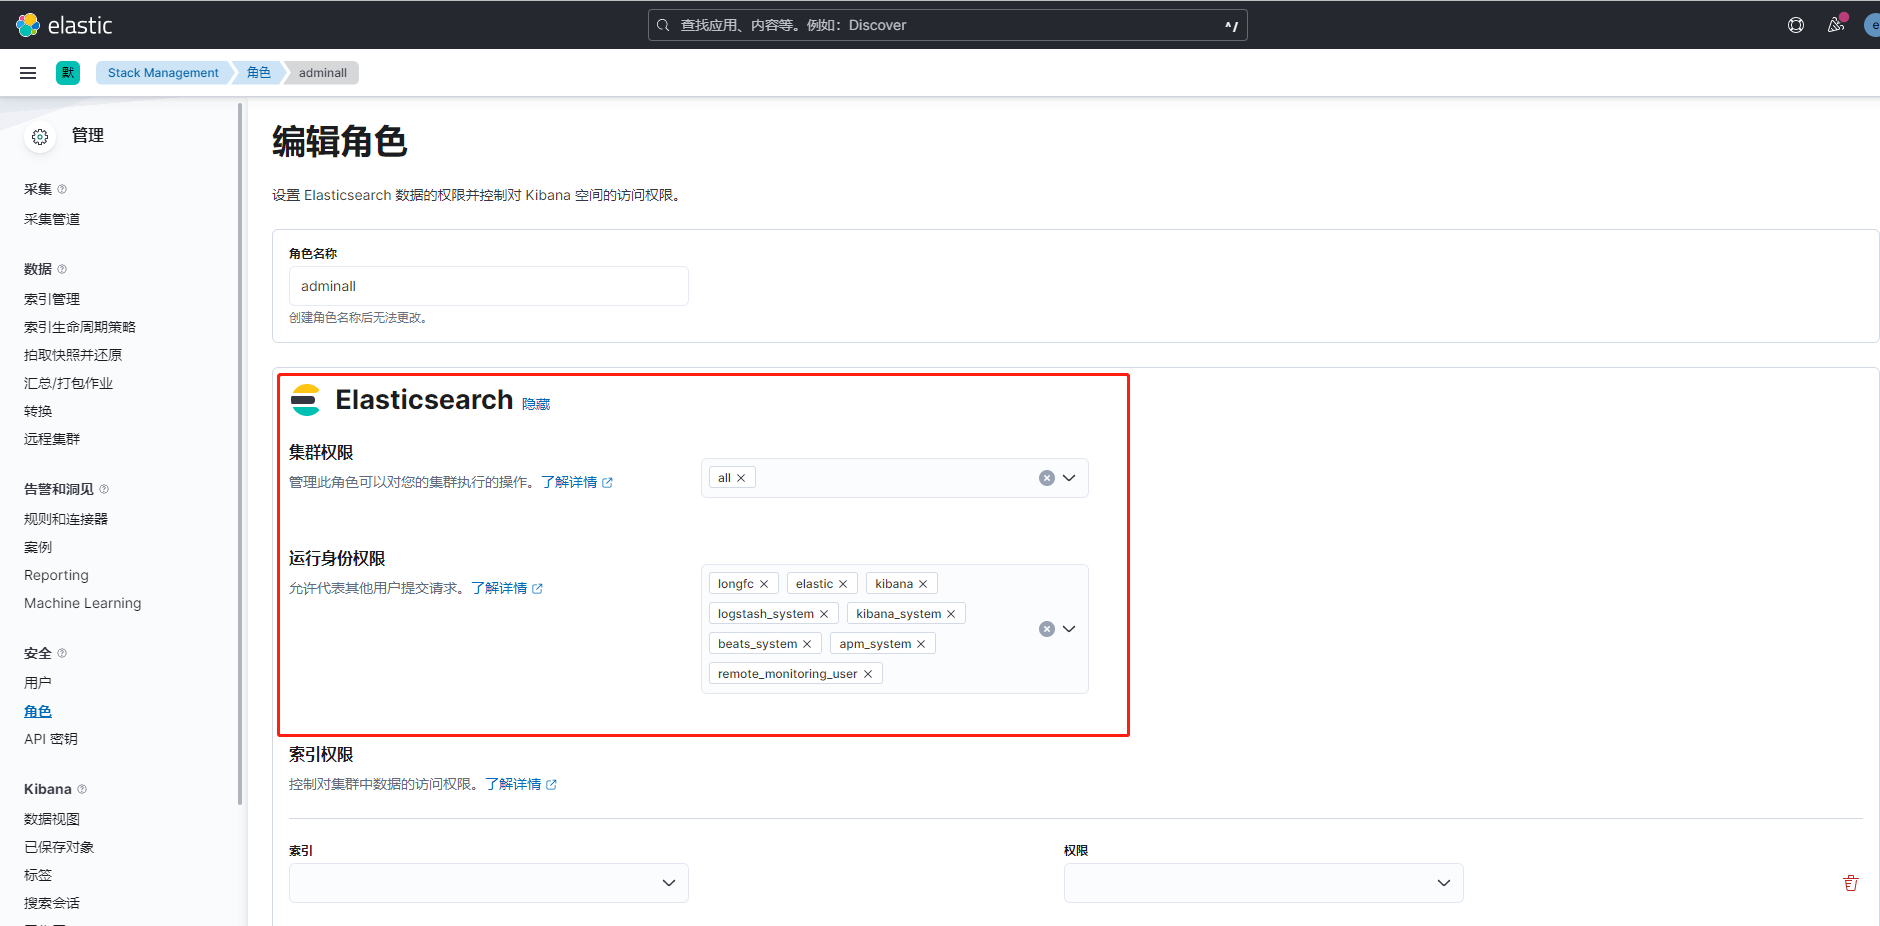Click the 编辑角色 page heading
Image resolution: width=1880 pixels, height=926 pixels.
point(340,142)
